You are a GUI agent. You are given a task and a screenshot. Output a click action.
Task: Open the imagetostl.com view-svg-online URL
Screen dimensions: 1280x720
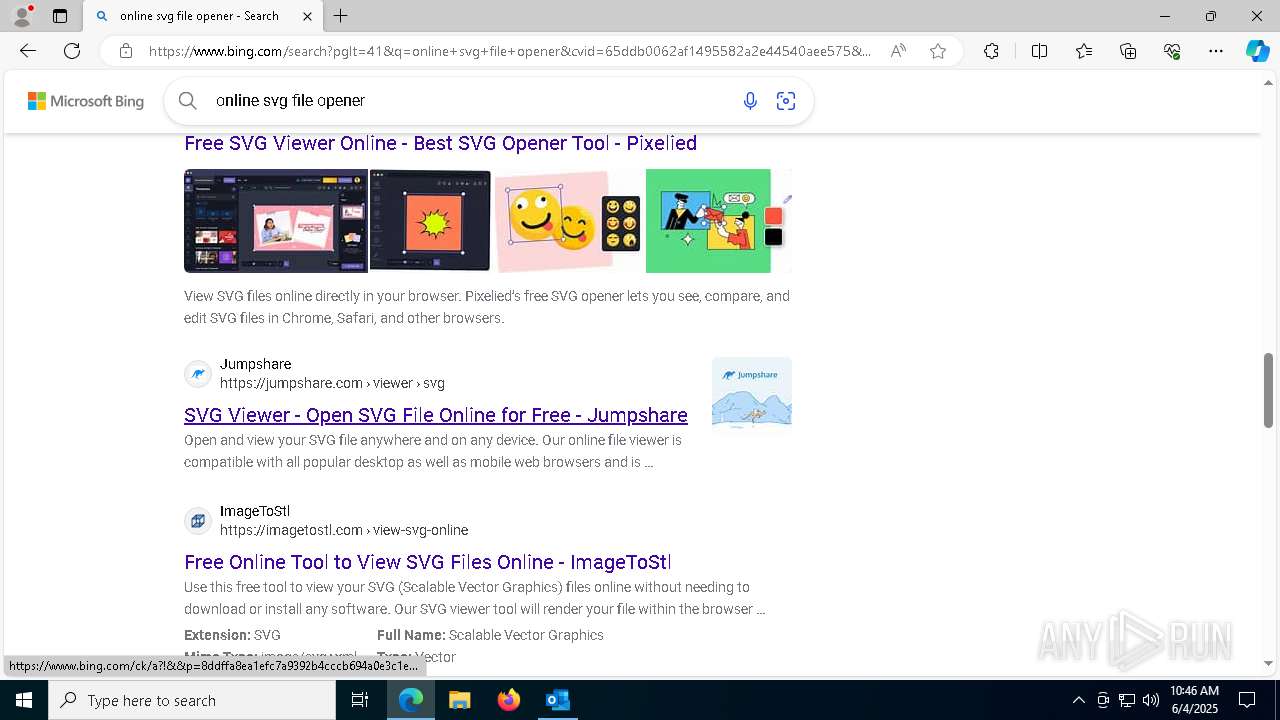(344, 530)
